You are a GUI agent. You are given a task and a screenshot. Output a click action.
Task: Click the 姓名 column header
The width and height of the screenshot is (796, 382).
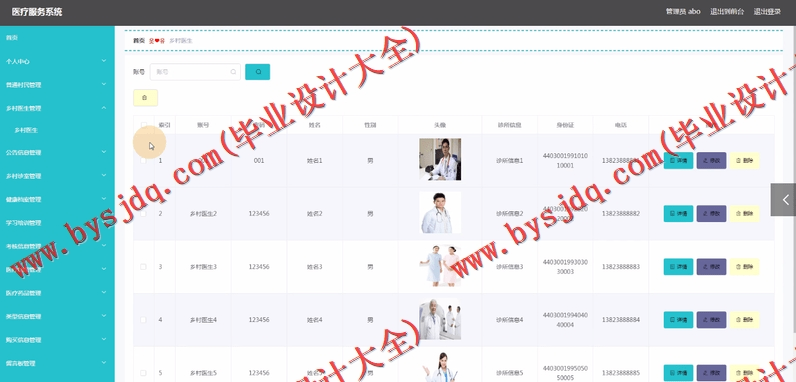[x=315, y=125]
